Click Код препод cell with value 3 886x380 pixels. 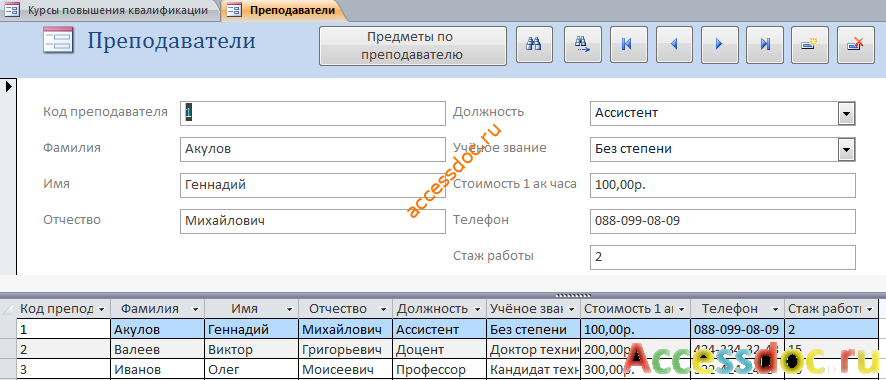63,370
